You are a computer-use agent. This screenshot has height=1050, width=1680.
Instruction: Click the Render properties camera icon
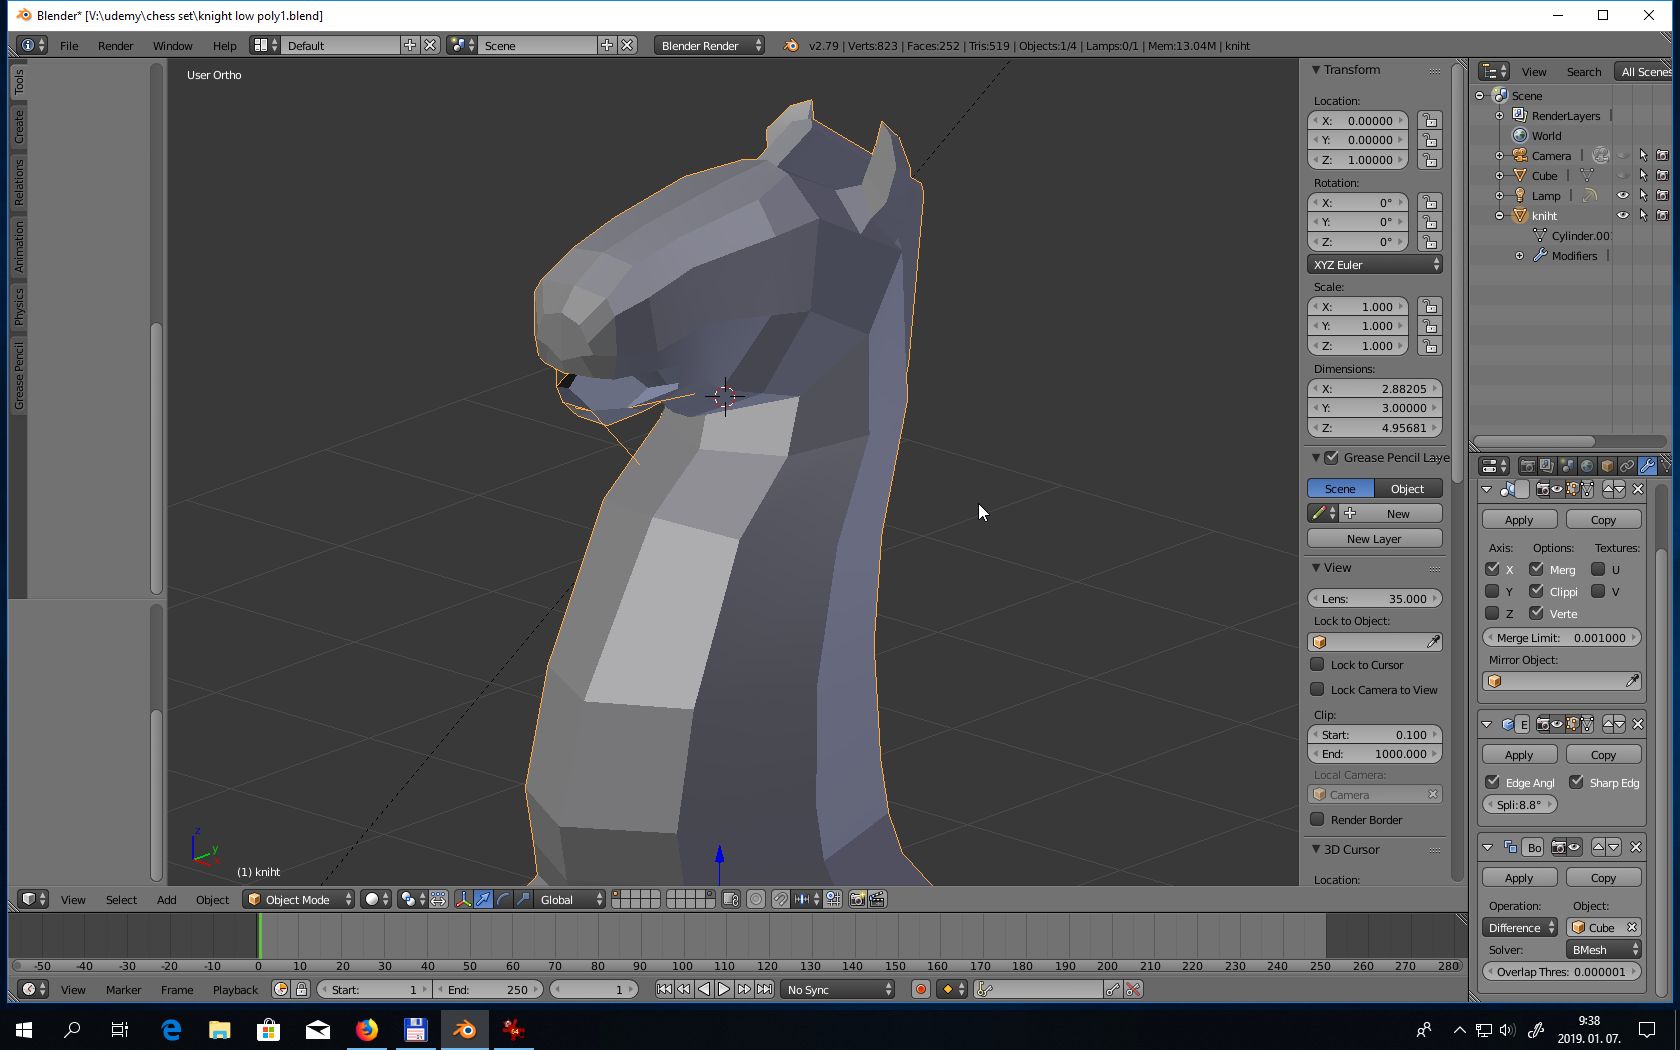click(1527, 466)
